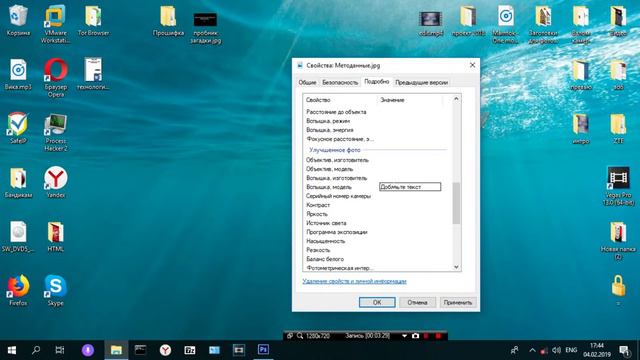Select the mp4 video thumbnail on desktop
This screenshot has width=640, height=360.
point(431,24)
